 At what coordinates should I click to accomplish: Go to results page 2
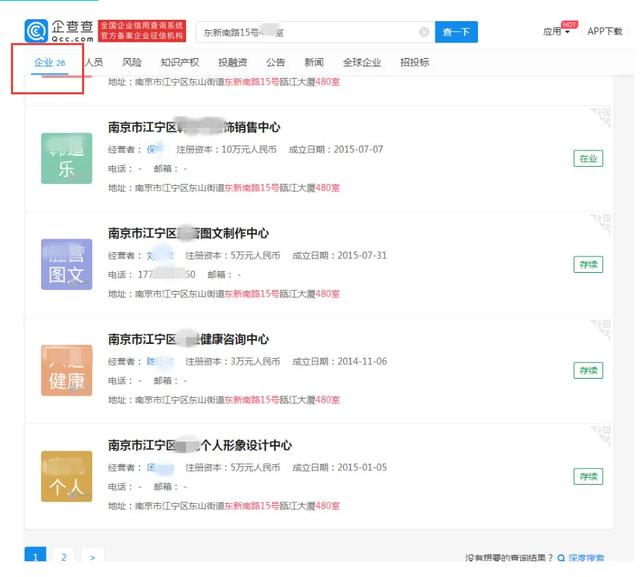[x=64, y=557]
